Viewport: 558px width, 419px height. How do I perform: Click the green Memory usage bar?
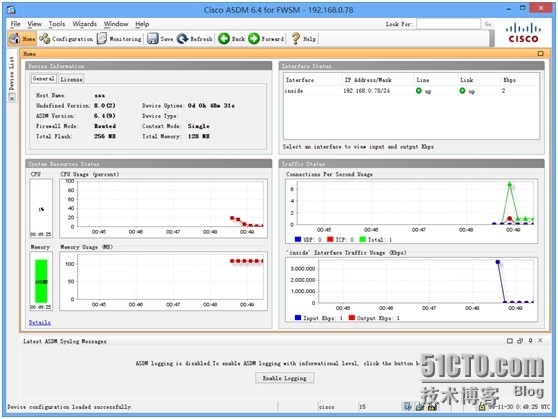41,281
